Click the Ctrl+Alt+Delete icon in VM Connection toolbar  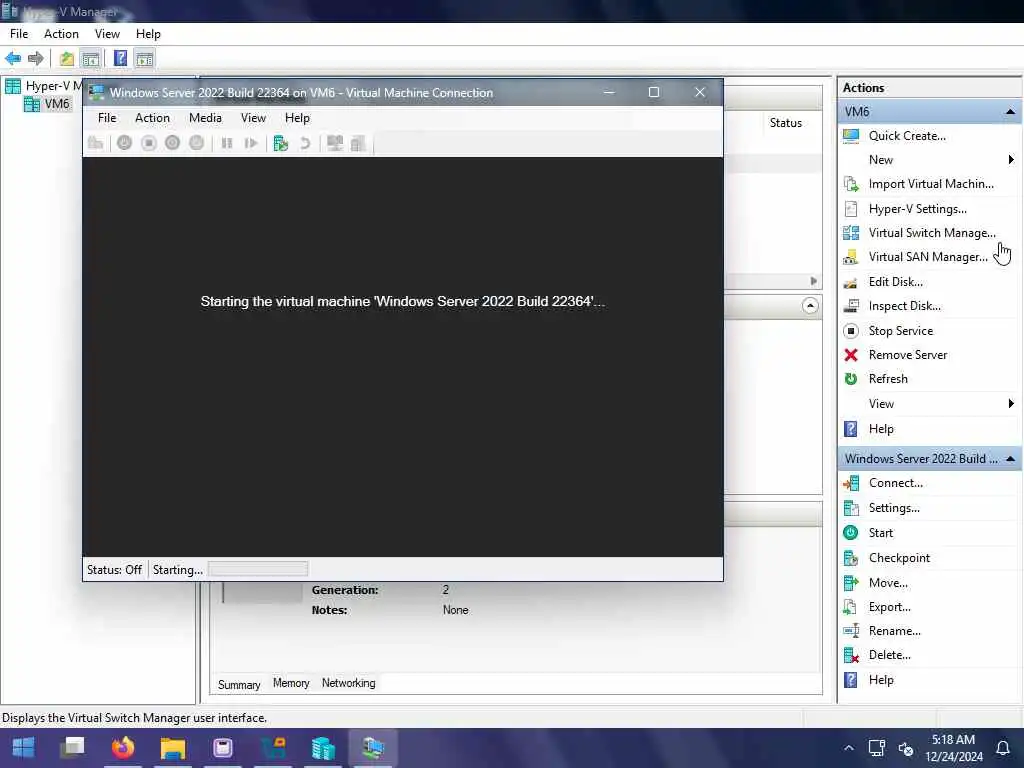(95, 143)
